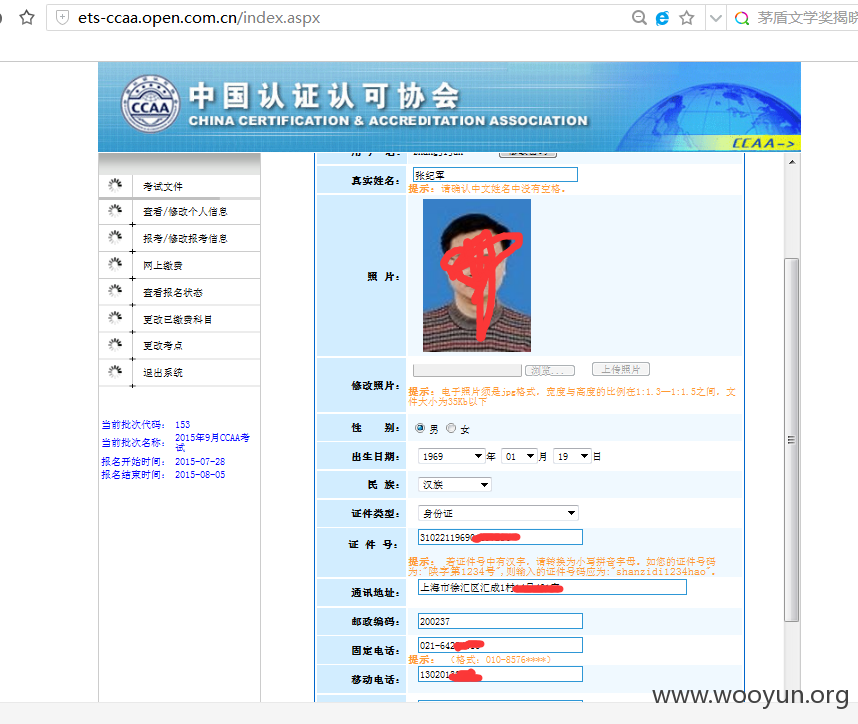Open 查看/修改个人信息 in the sidebar

pyautogui.click(x=185, y=212)
